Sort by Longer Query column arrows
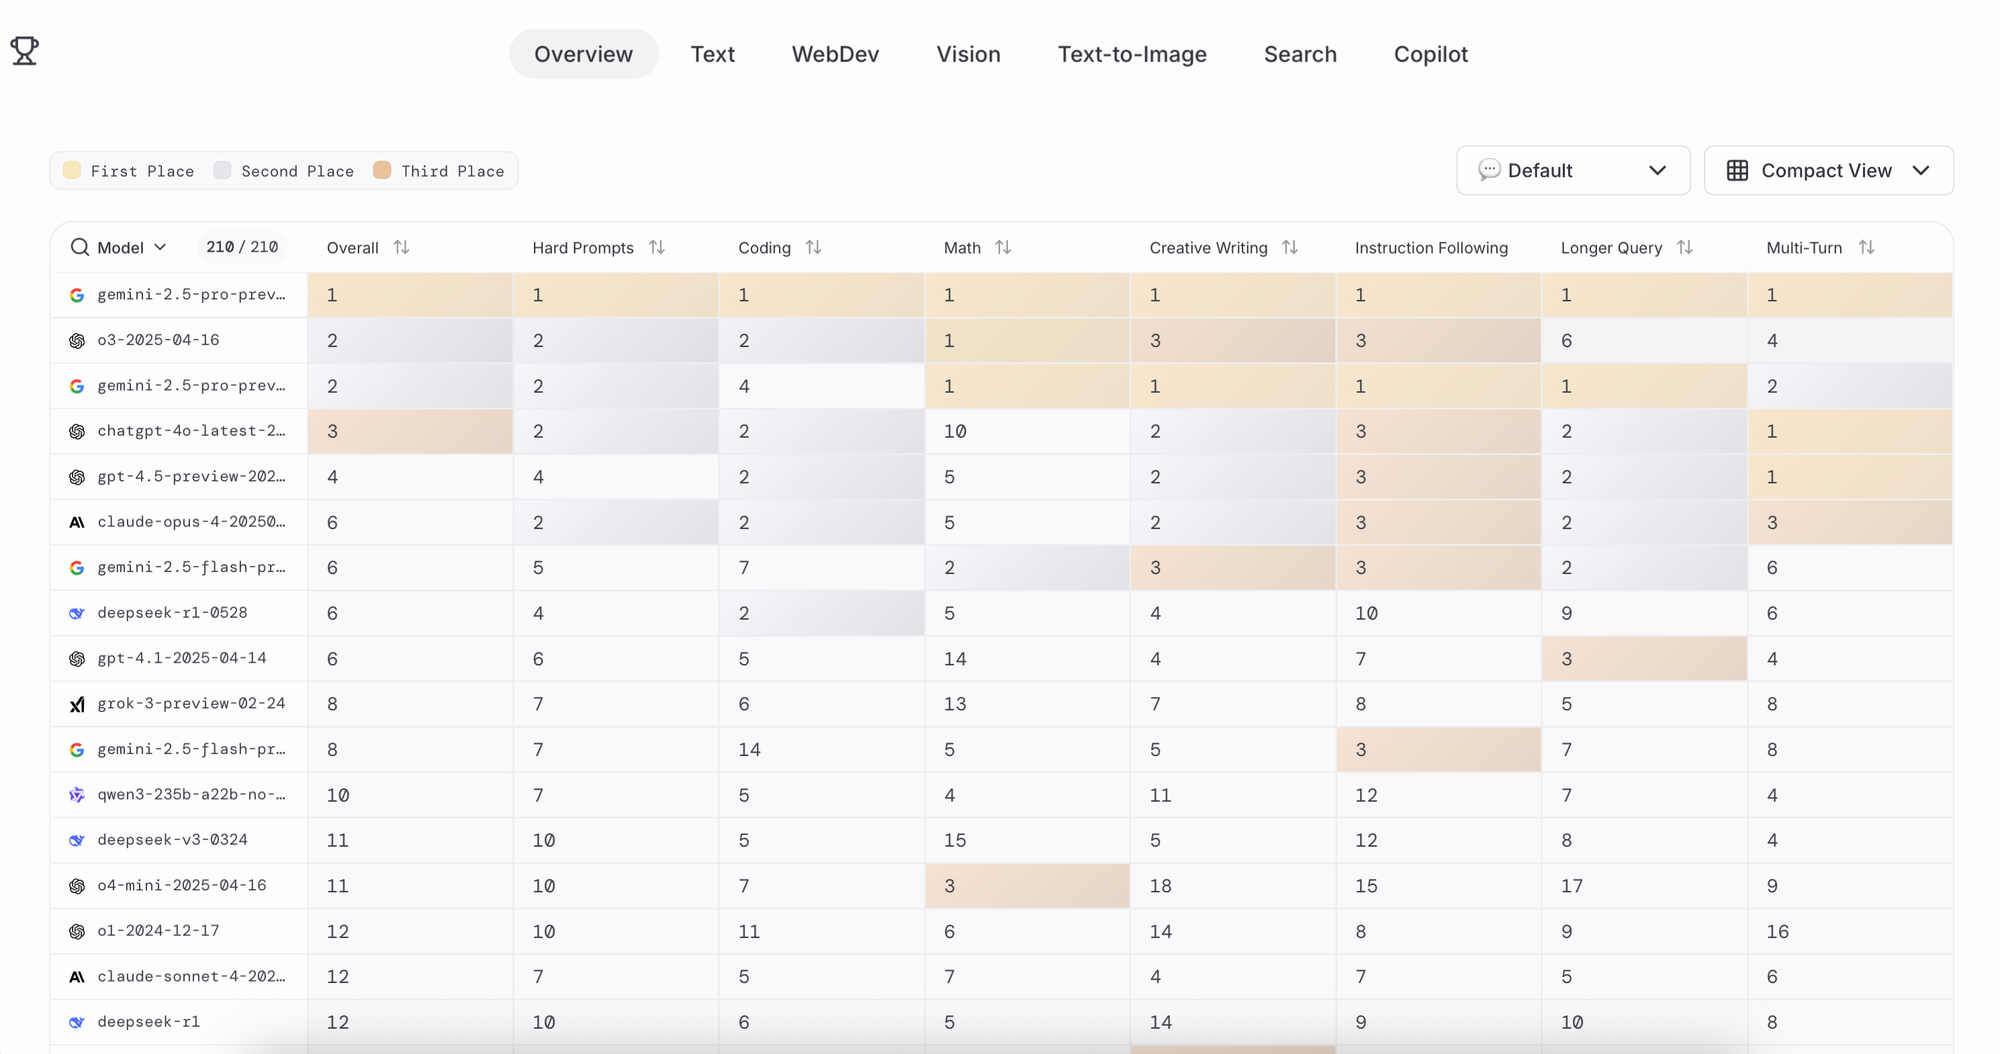Image resolution: width=2000 pixels, height=1054 pixels. [x=1685, y=247]
